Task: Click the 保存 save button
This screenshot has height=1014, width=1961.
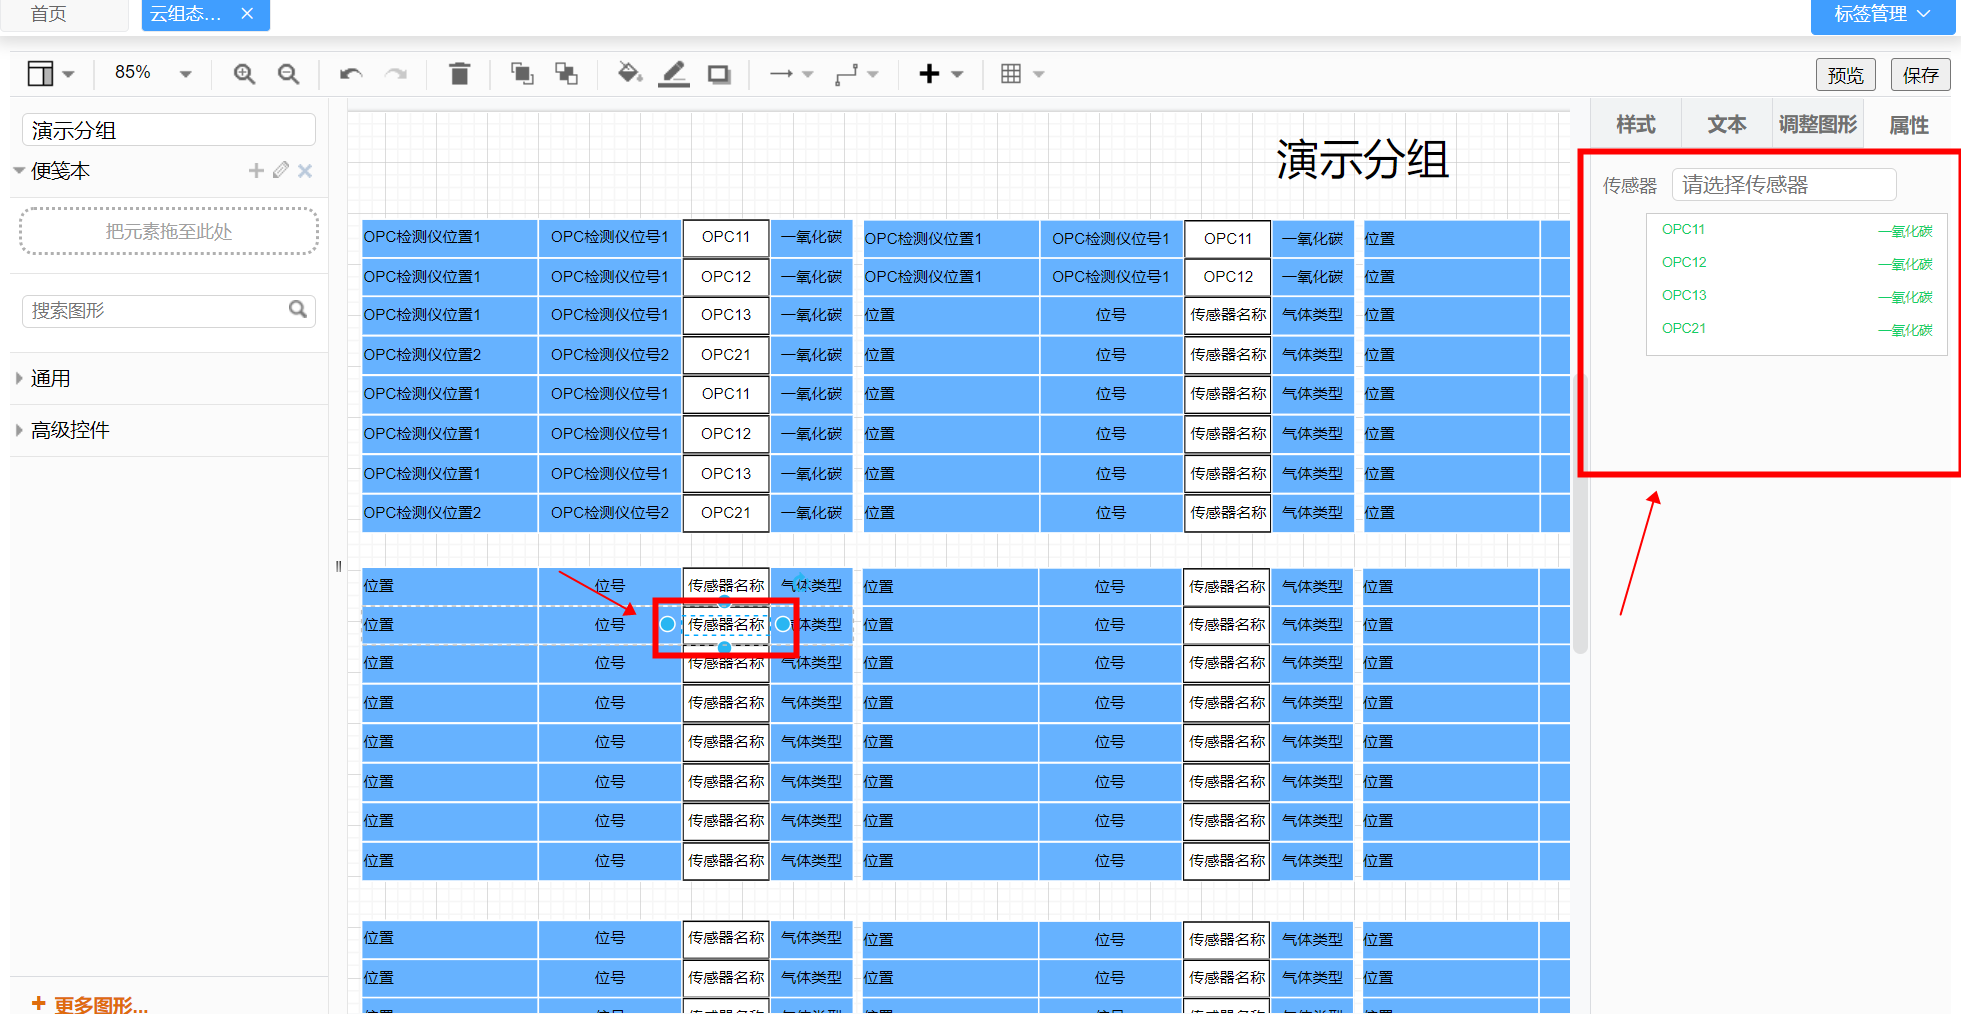Action: pos(1920,75)
